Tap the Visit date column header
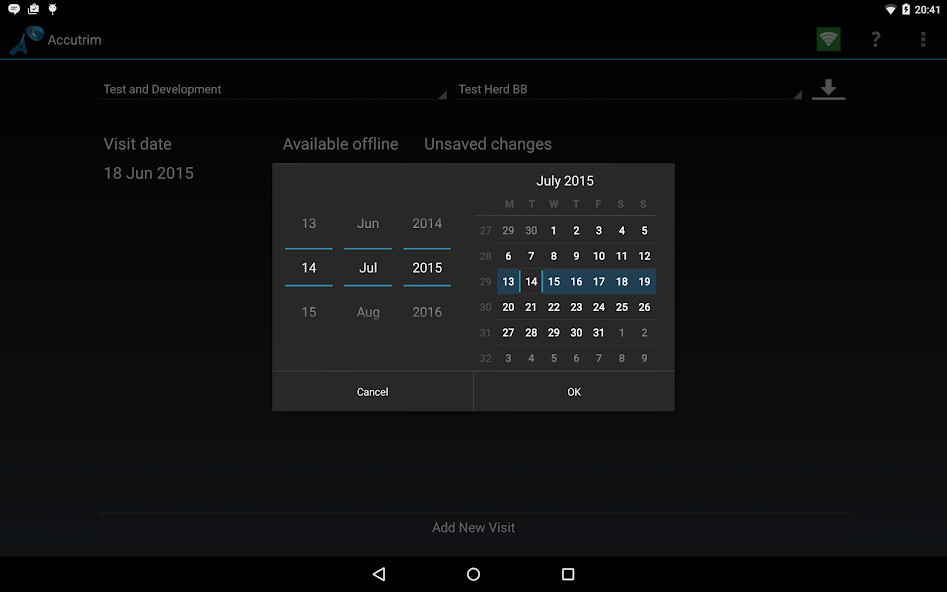 click(138, 144)
